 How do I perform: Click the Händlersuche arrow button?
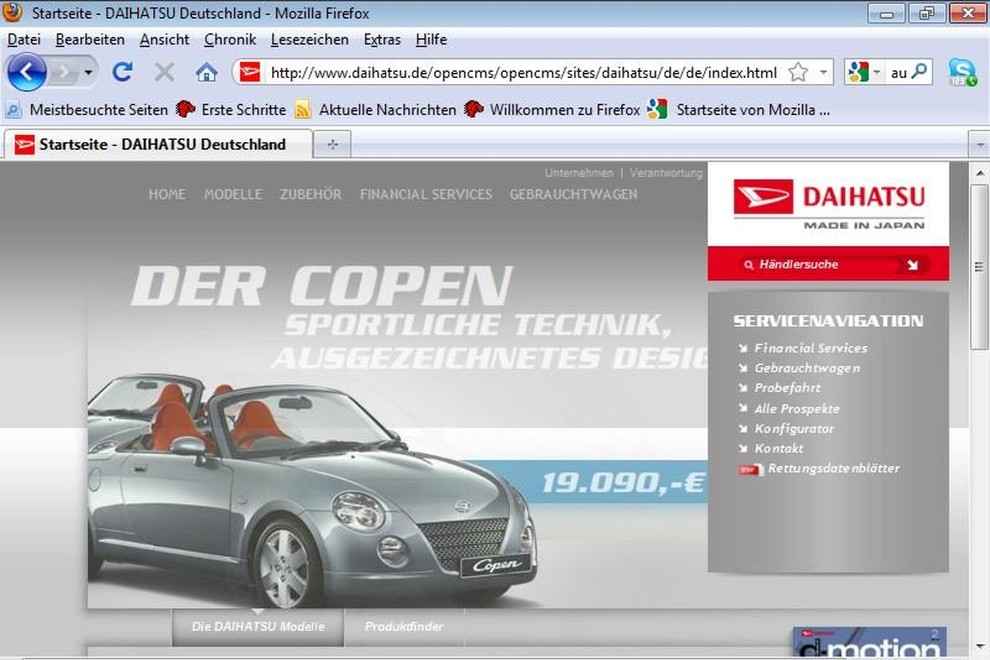912,265
